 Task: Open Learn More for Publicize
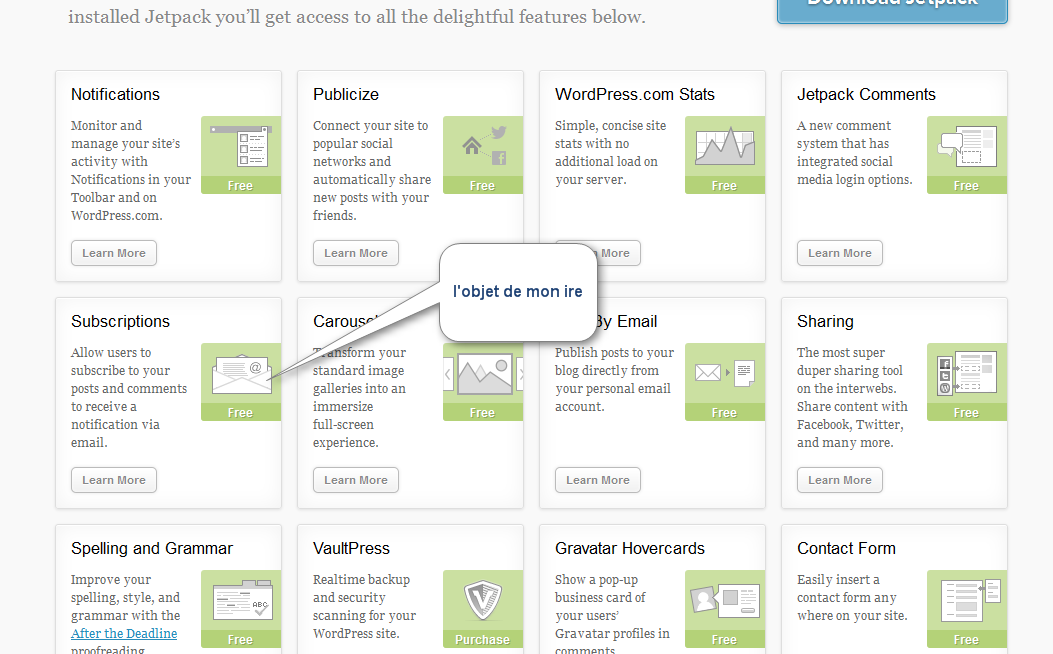pyautogui.click(x=356, y=253)
